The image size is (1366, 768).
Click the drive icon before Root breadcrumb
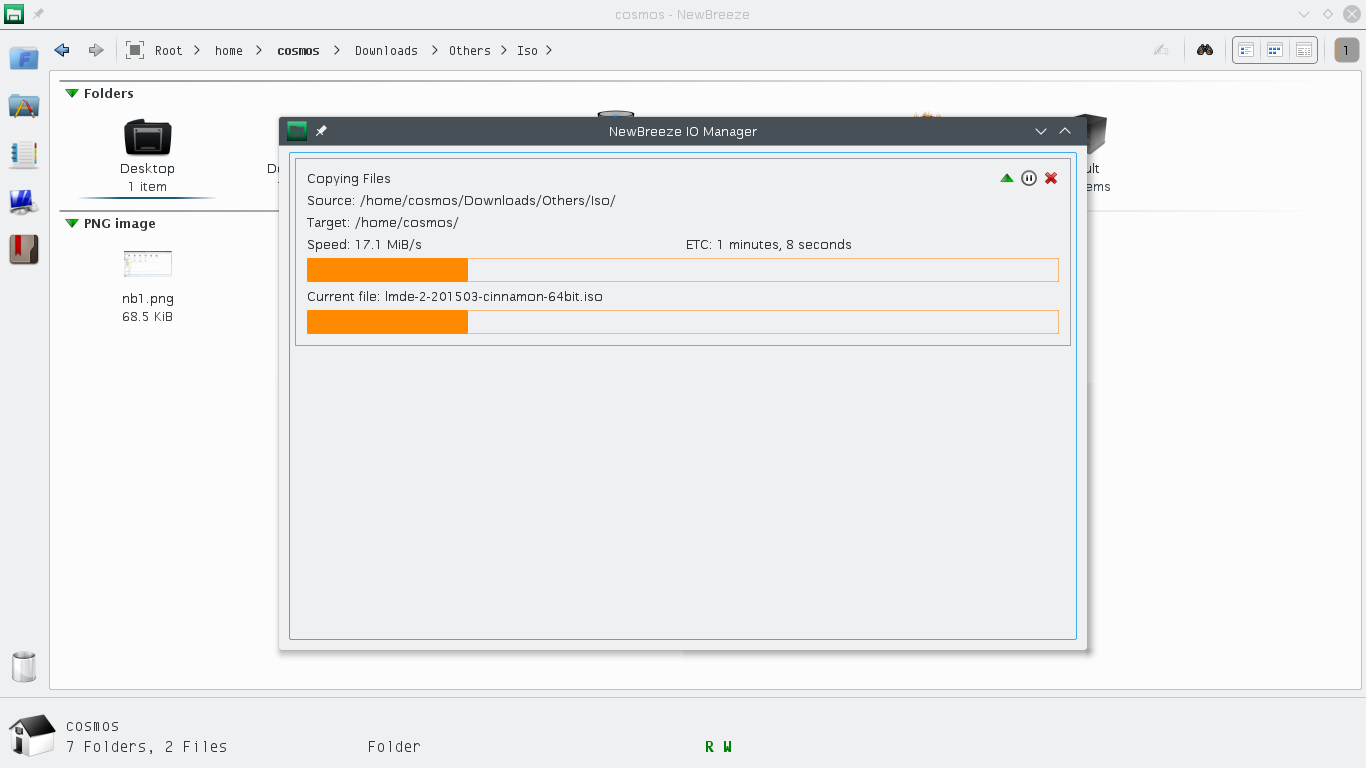tap(135, 50)
